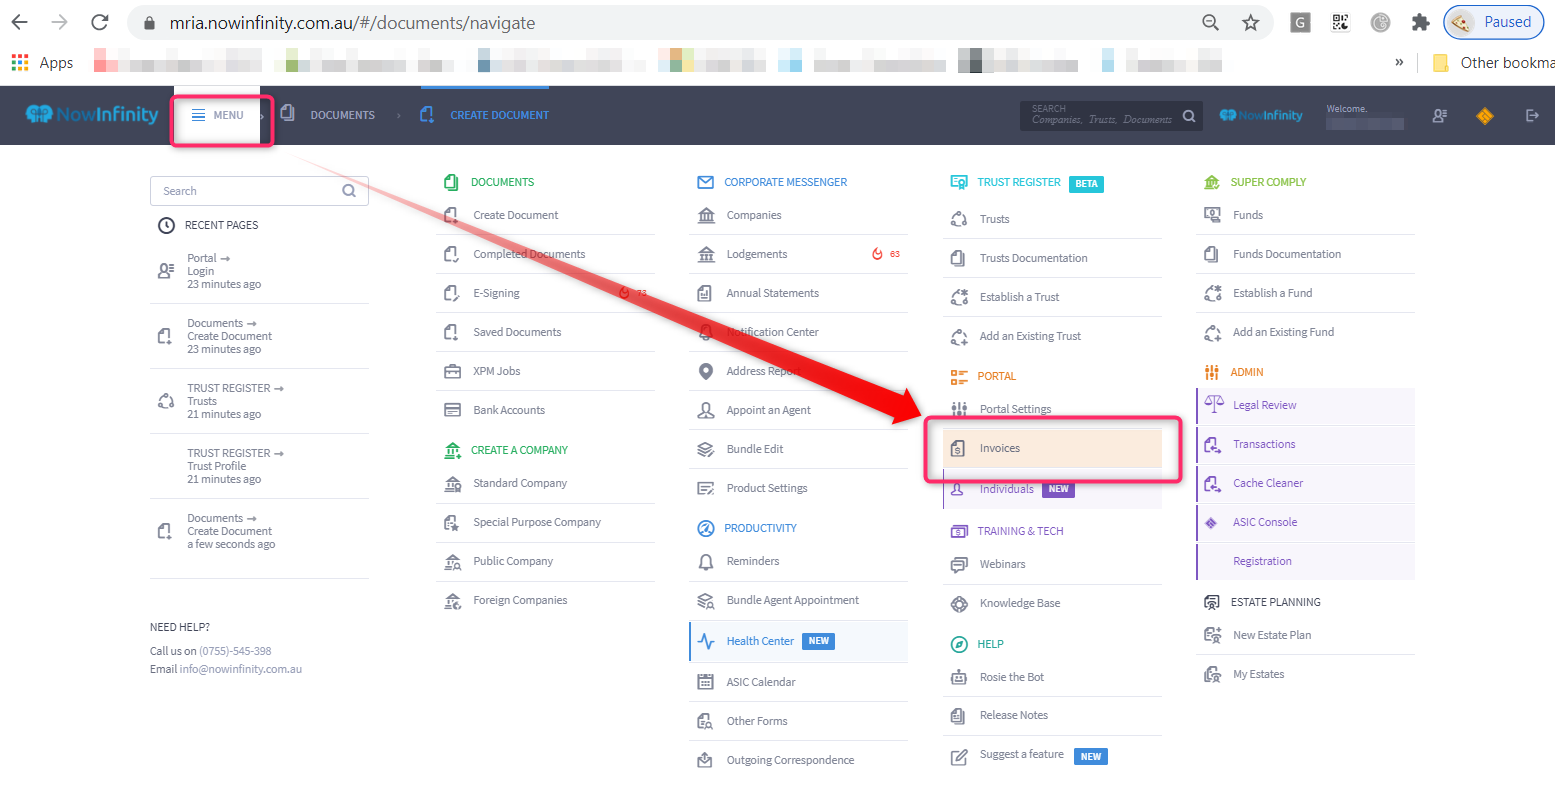Viewport: 1555px width, 808px height.
Task: Open Registration admin link
Action: [x=1262, y=561]
